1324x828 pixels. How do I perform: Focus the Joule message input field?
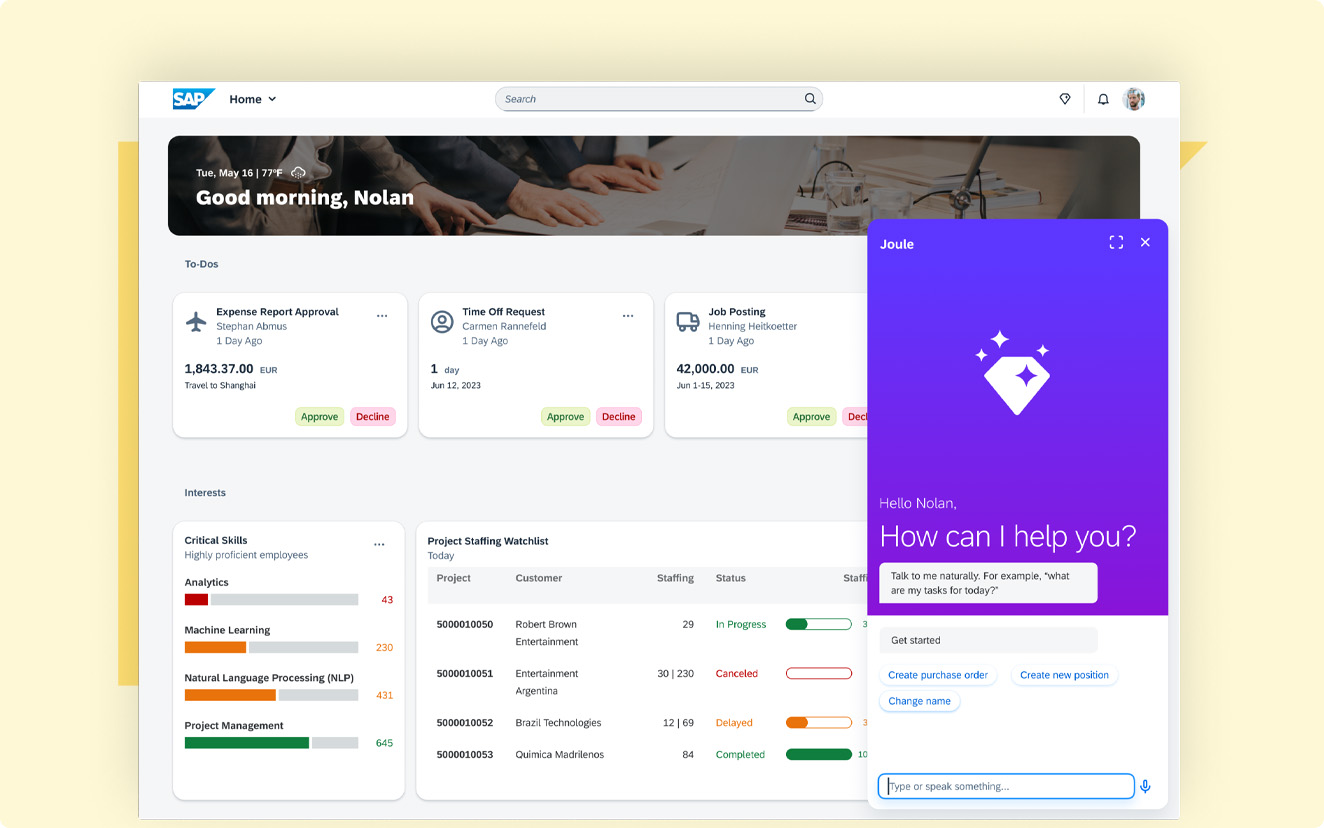1006,786
